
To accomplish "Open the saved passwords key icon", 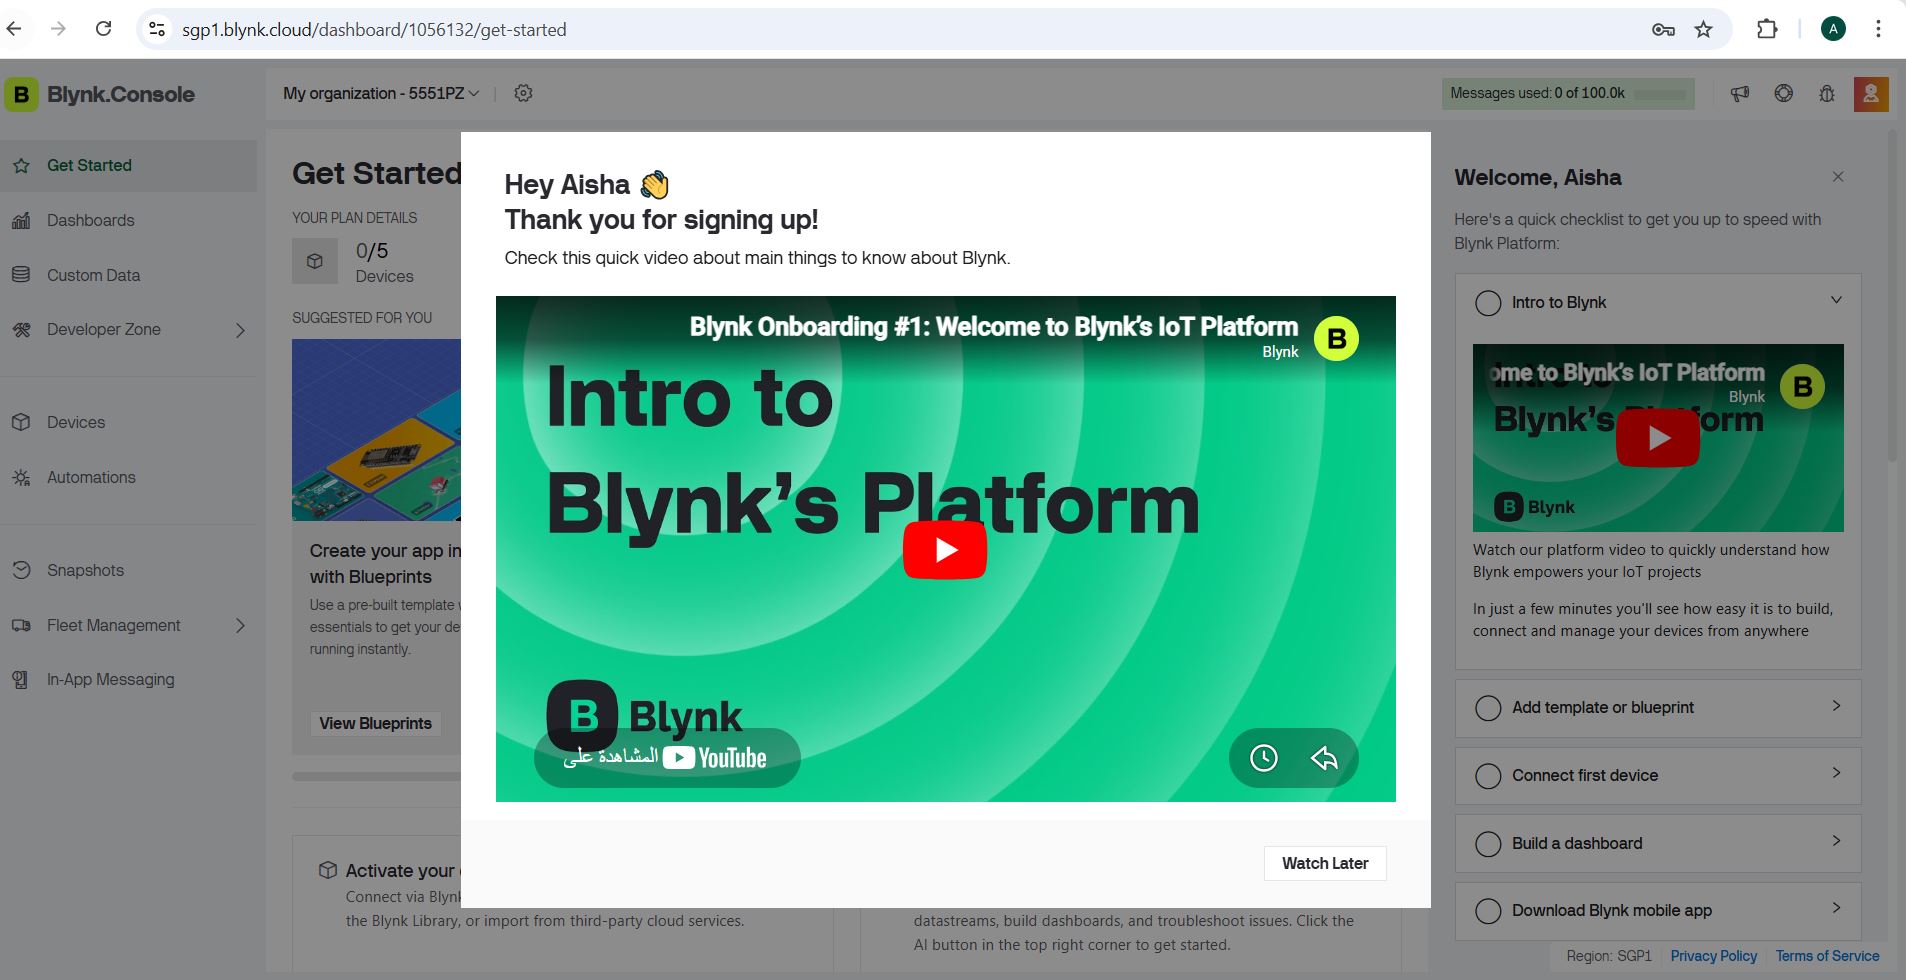I will [x=1663, y=29].
